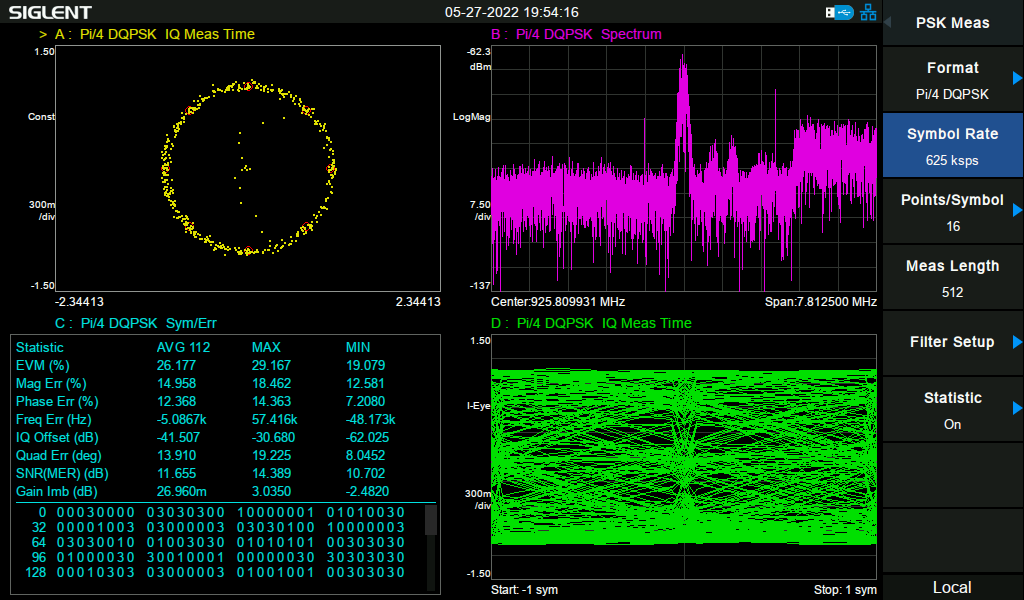Click the spectrum peak in window B
Screen dimensions: 1024x600
click(x=683, y=62)
